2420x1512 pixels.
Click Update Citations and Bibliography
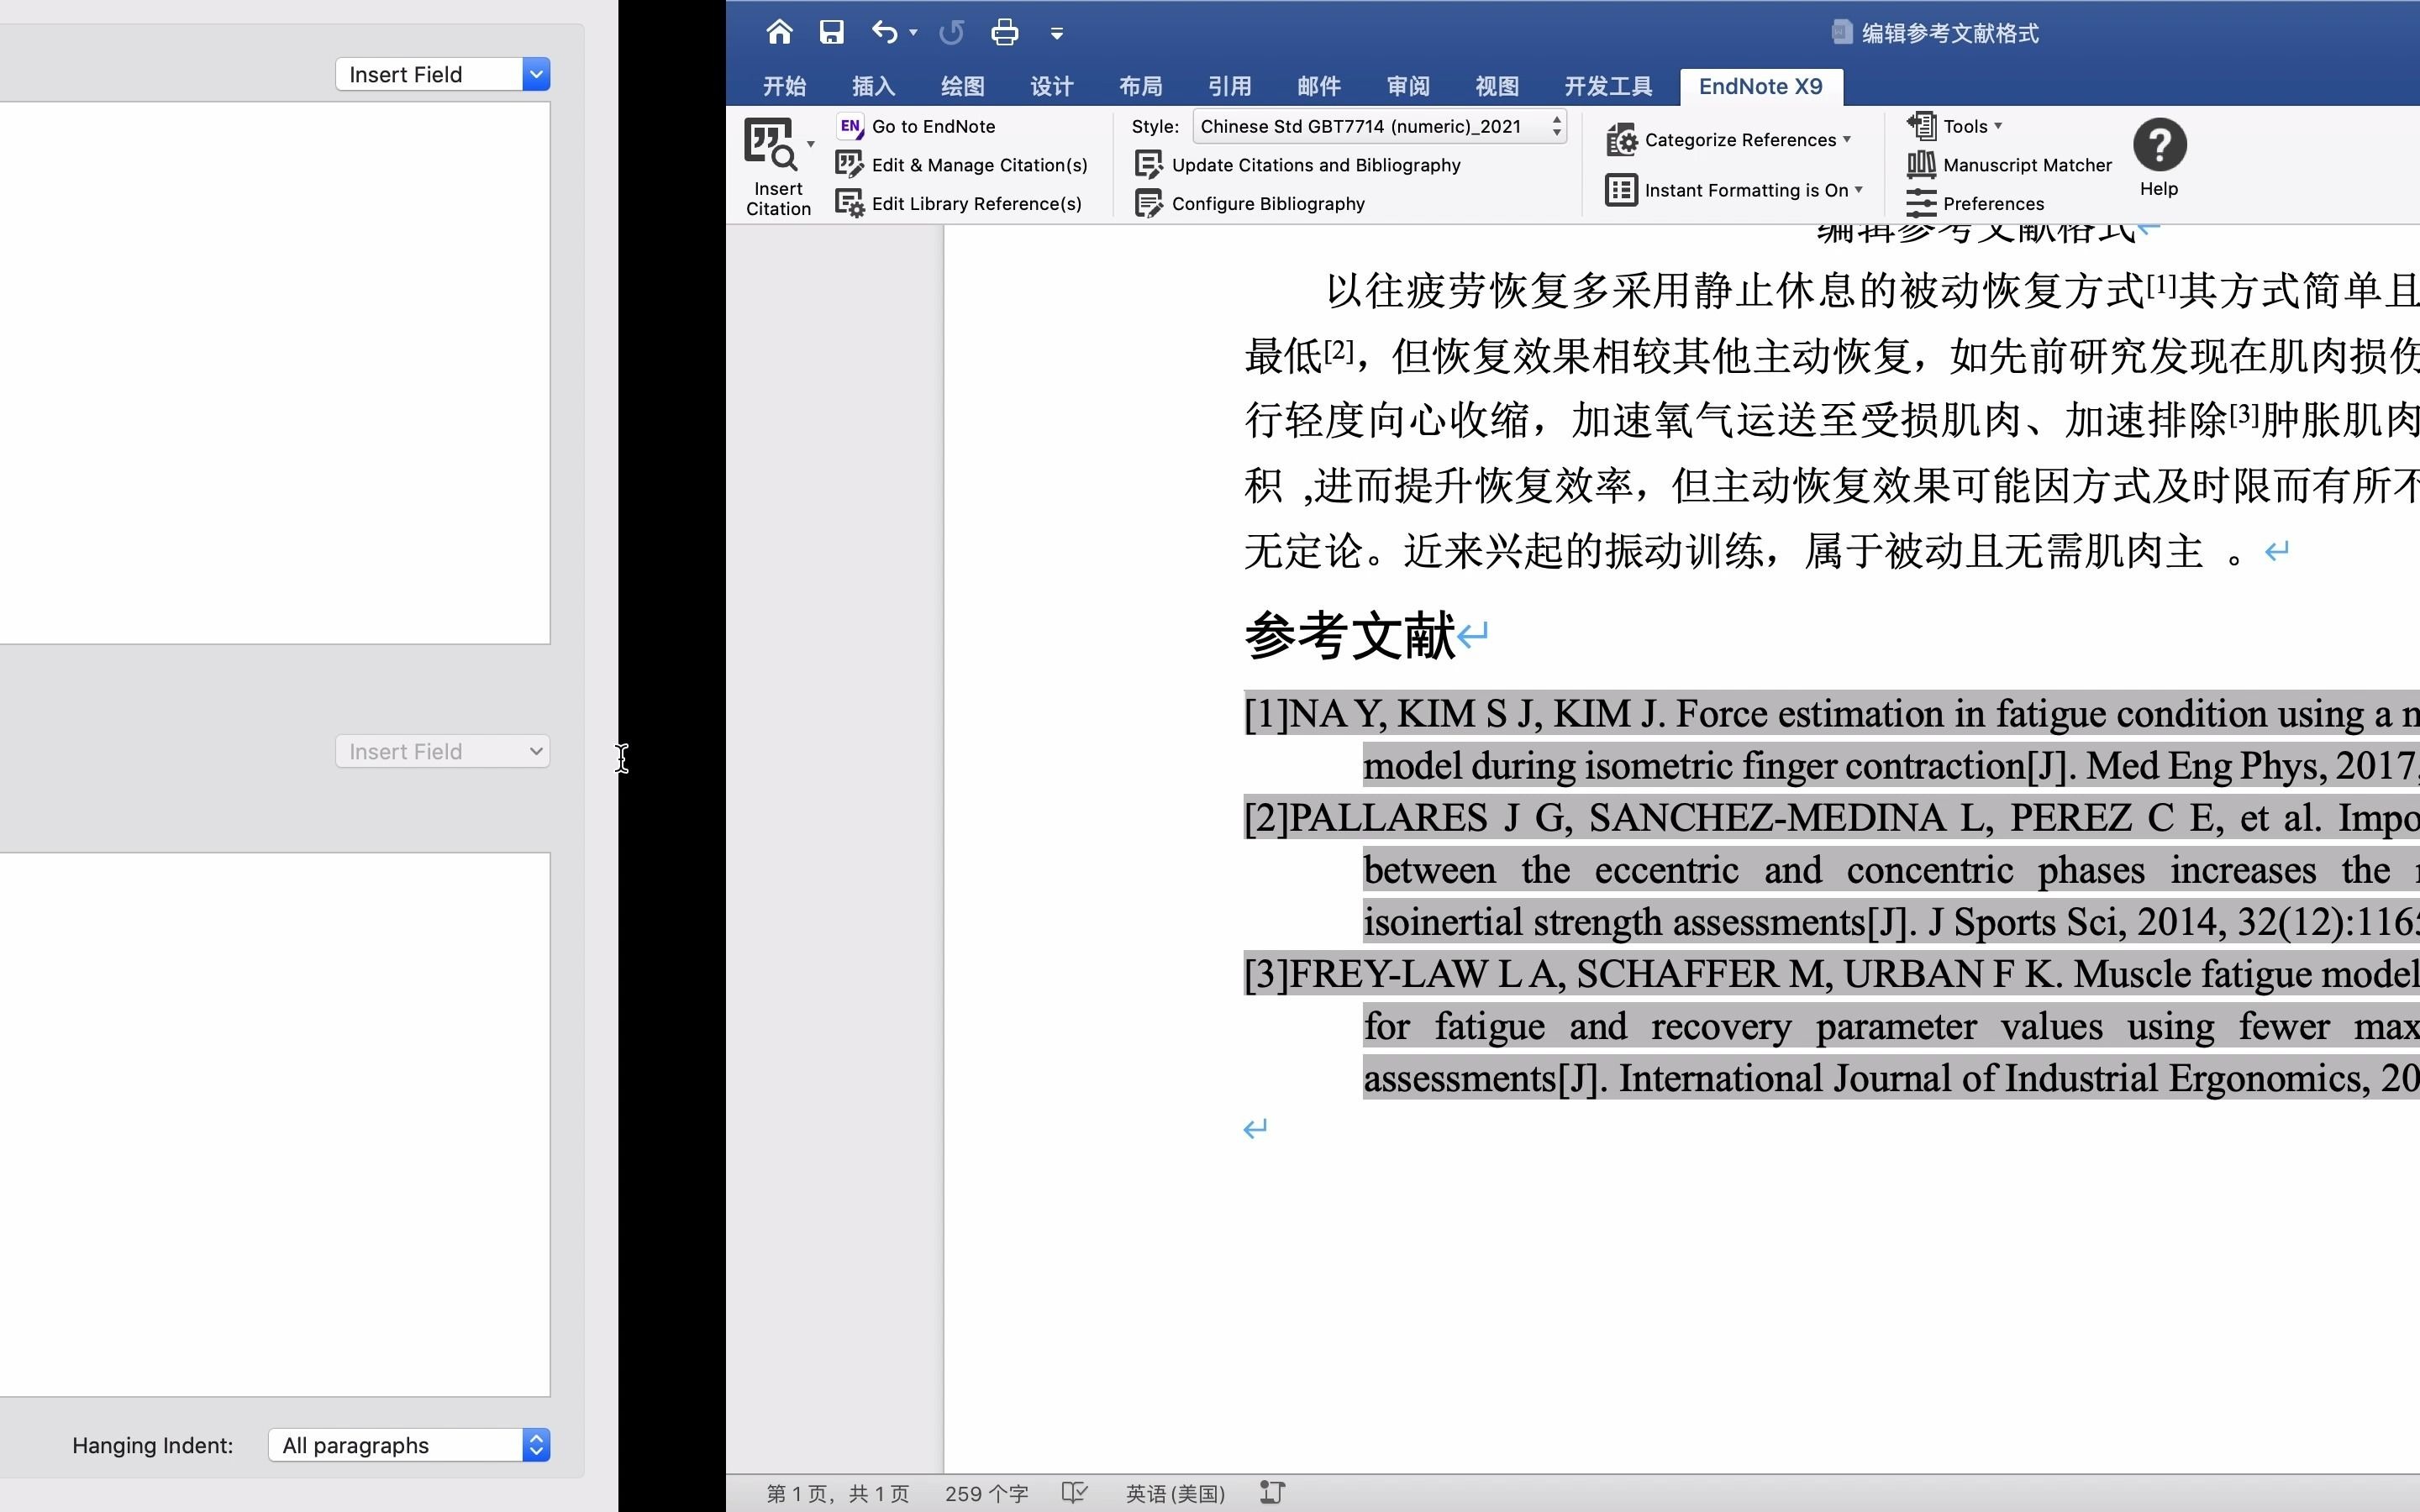click(x=1298, y=165)
